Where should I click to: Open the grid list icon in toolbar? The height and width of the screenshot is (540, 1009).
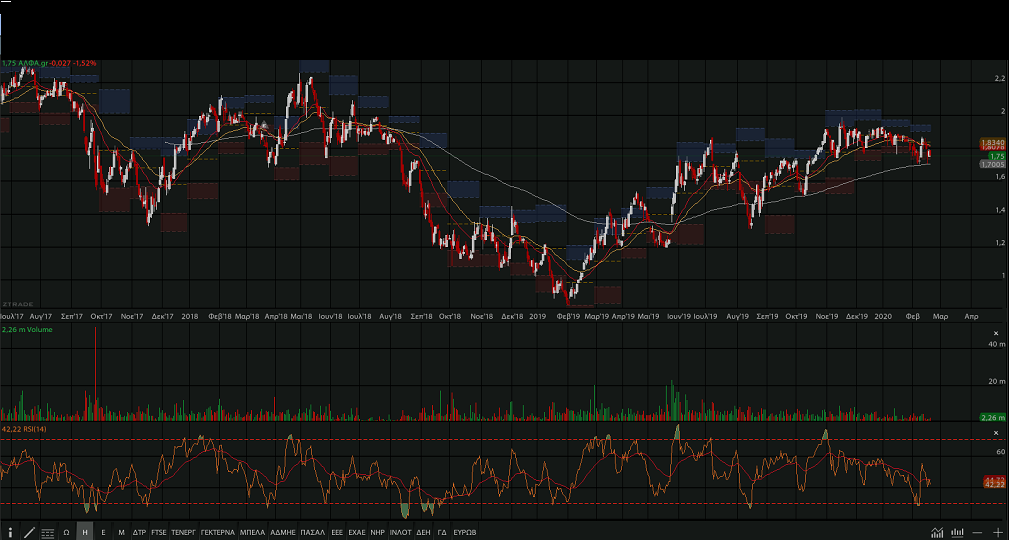pyautogui.click(x=47, y=533)
